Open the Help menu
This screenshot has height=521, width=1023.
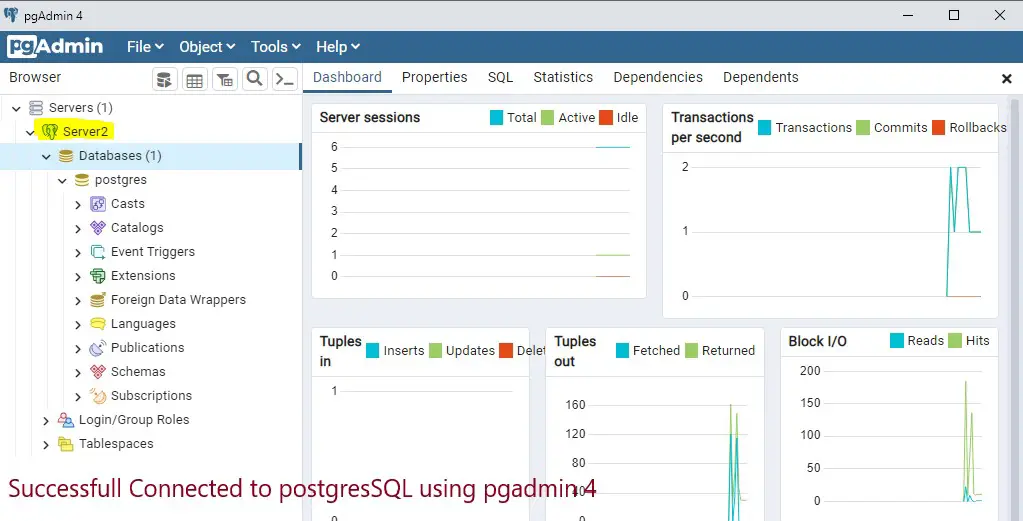coord(337,47)
